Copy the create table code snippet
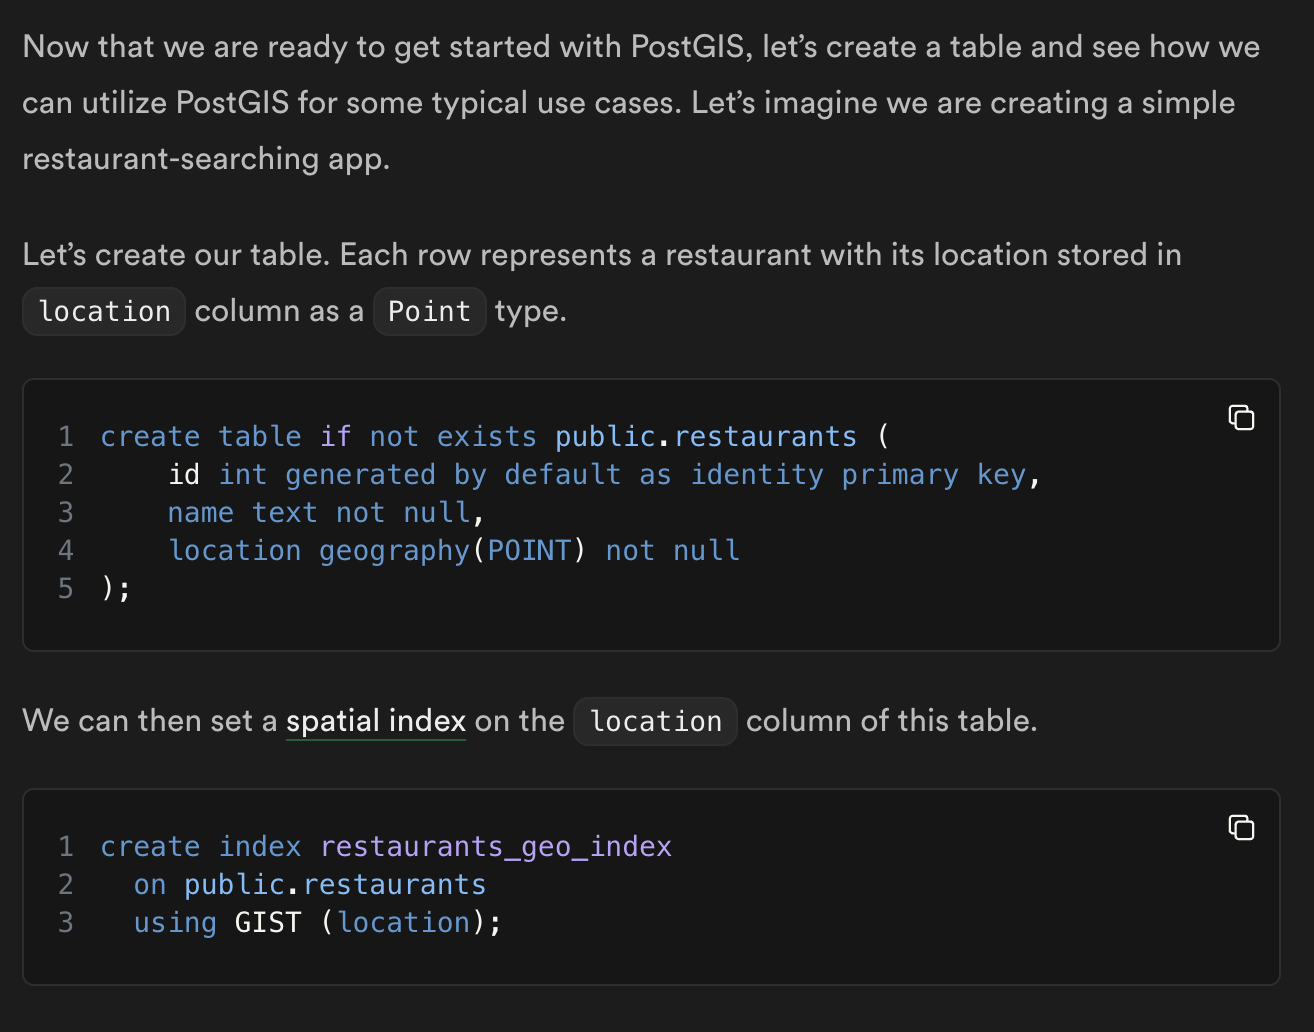This screenshot has width=1314, height=1032. (1241, 419)
